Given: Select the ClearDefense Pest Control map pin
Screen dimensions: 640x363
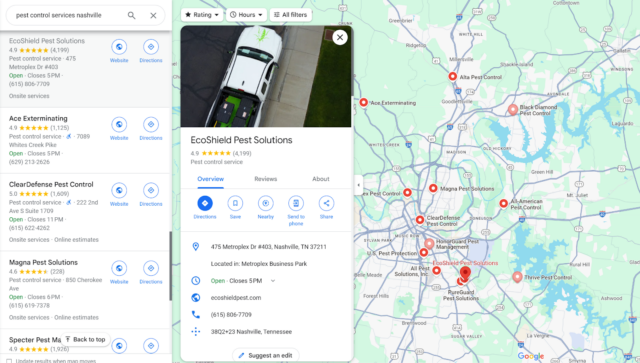Looking at the screenshot, I should [x=420, y=220].
